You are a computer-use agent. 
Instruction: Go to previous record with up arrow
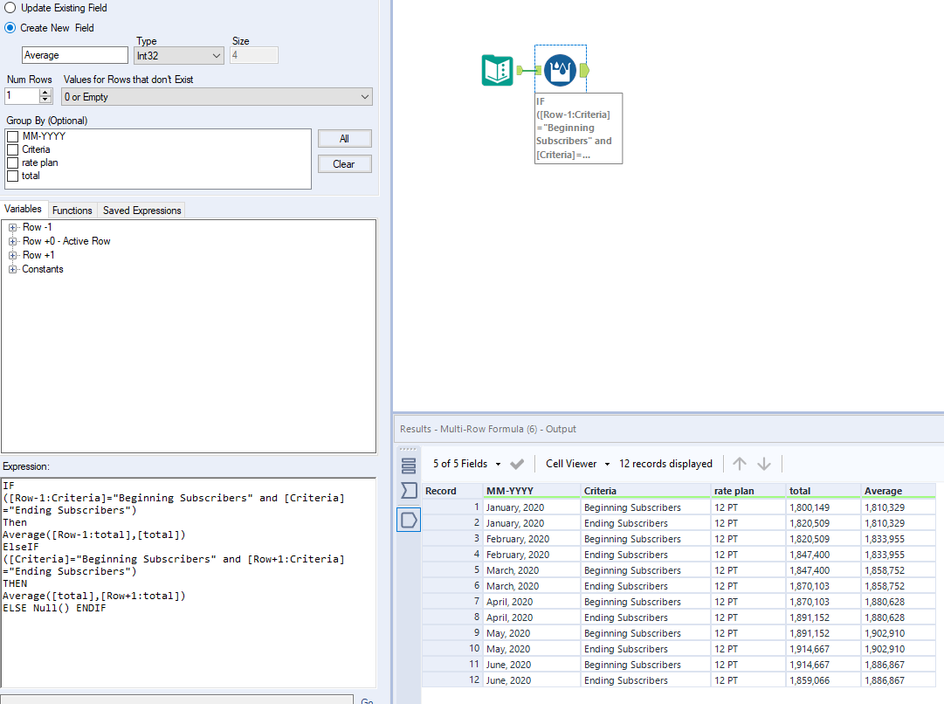point(739,464)
